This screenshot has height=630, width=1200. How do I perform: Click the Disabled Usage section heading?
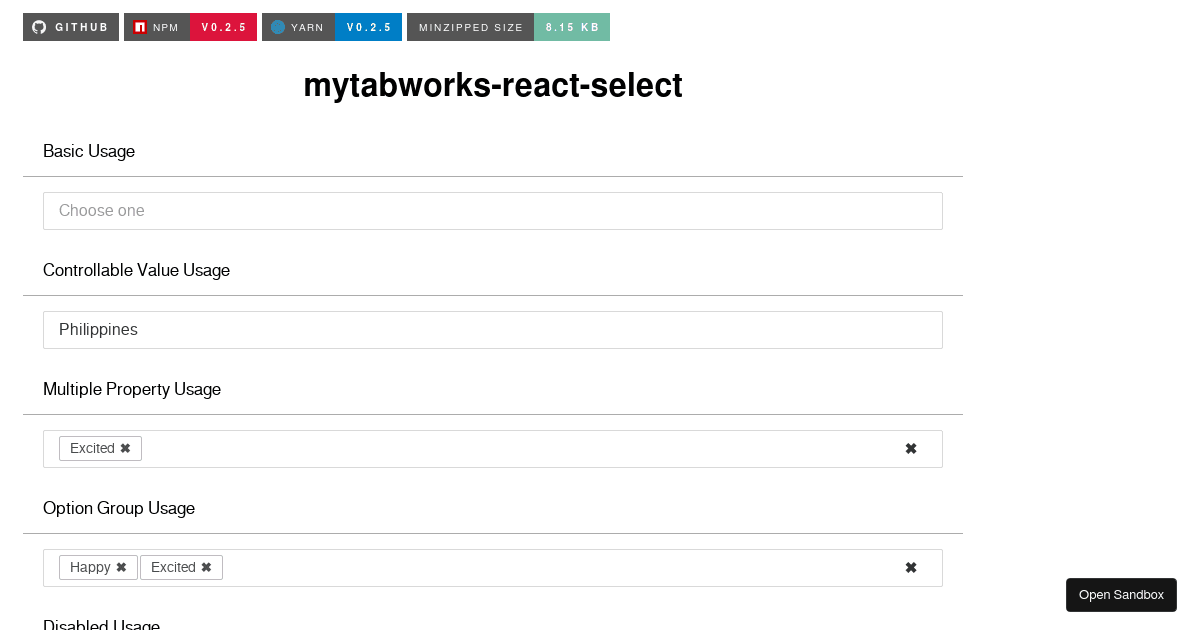click(x=101, y=624)
